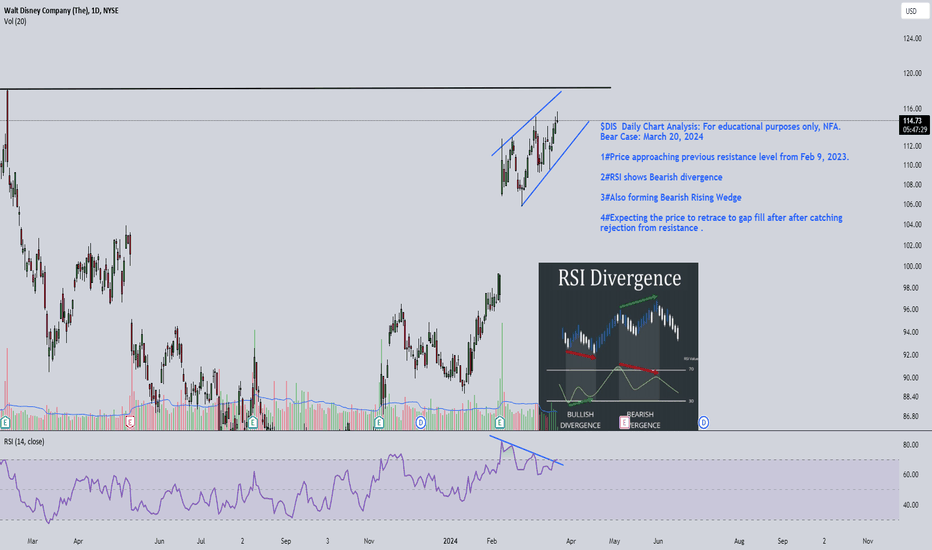Click the 2024 label on the time axis
Viewport: 932px width, 550px height.
(451, 541)
